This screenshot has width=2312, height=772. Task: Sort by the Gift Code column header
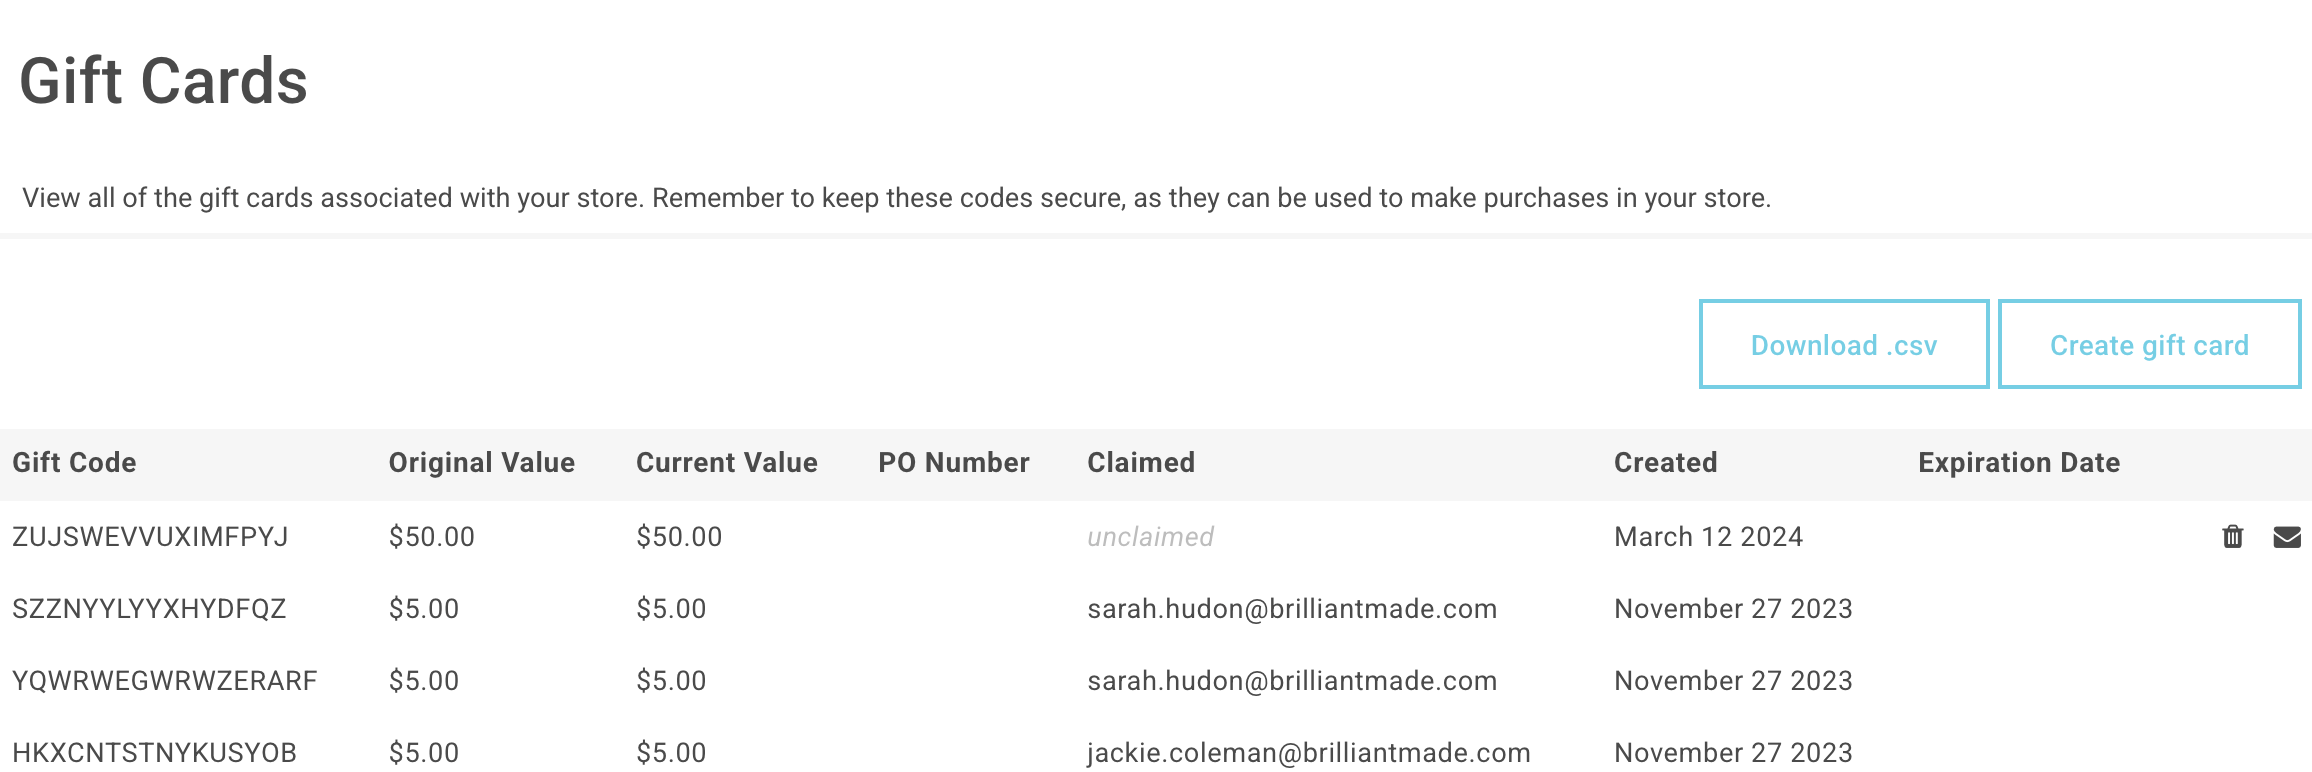(74, 462)
